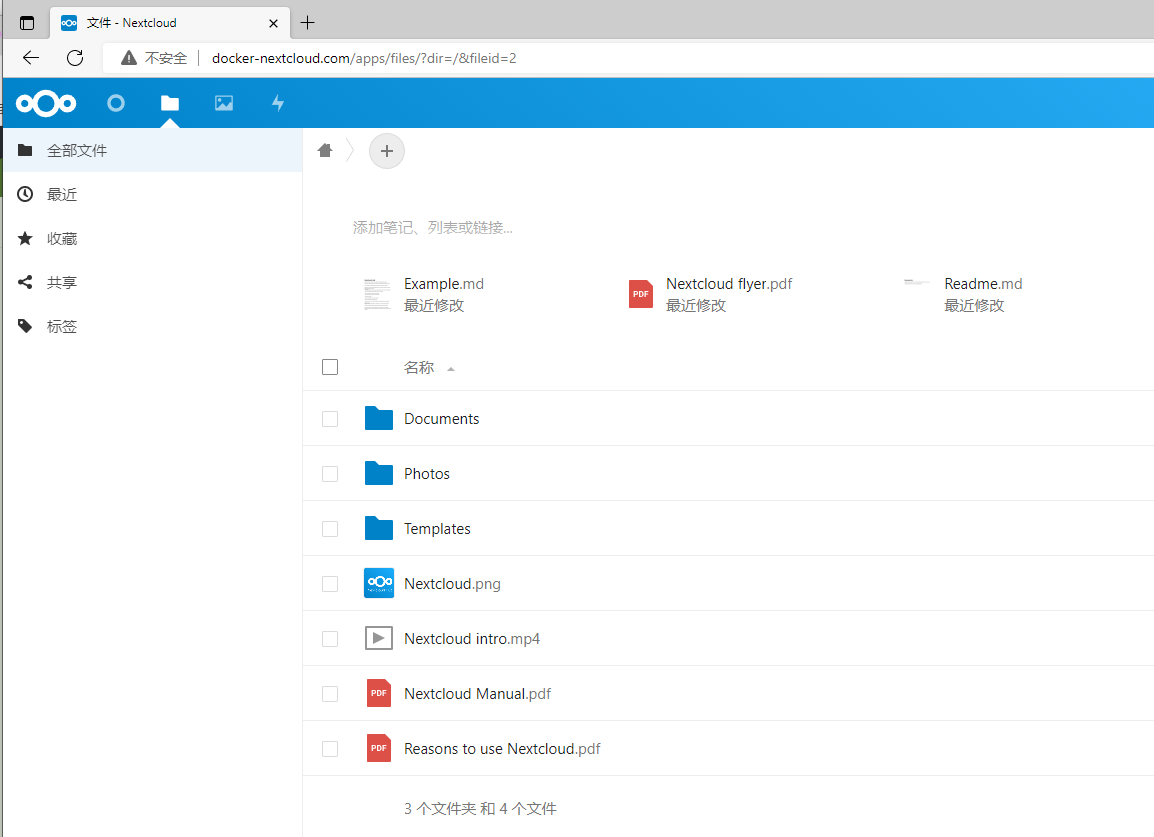1154x837 pixels.
Task: Open the file Nextcloud Manual.pdf
Action: (477, 694)
